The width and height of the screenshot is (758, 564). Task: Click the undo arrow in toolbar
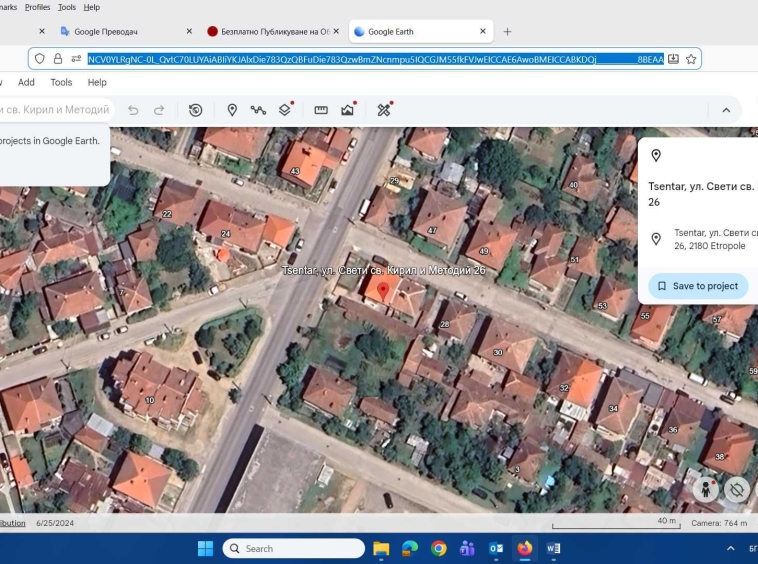click(133, 110)
